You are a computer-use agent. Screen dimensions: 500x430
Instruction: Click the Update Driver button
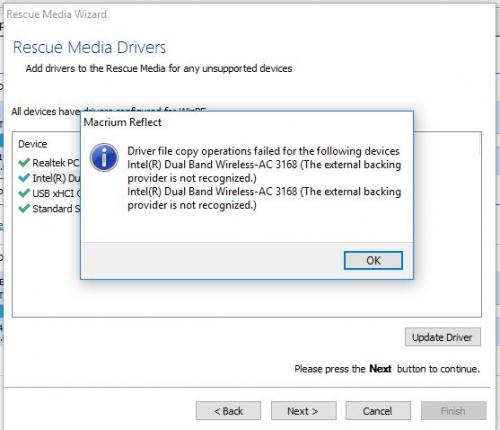point(443,337)
